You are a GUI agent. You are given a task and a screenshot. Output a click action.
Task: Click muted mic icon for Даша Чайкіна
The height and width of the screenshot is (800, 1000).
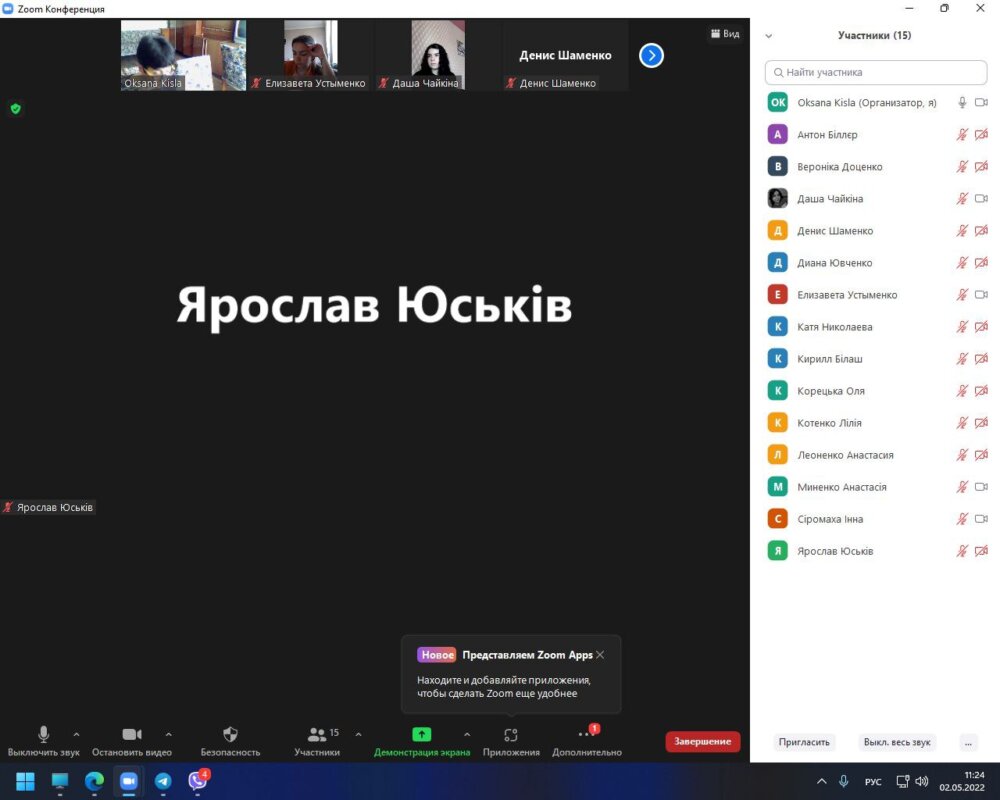(962, 198)
